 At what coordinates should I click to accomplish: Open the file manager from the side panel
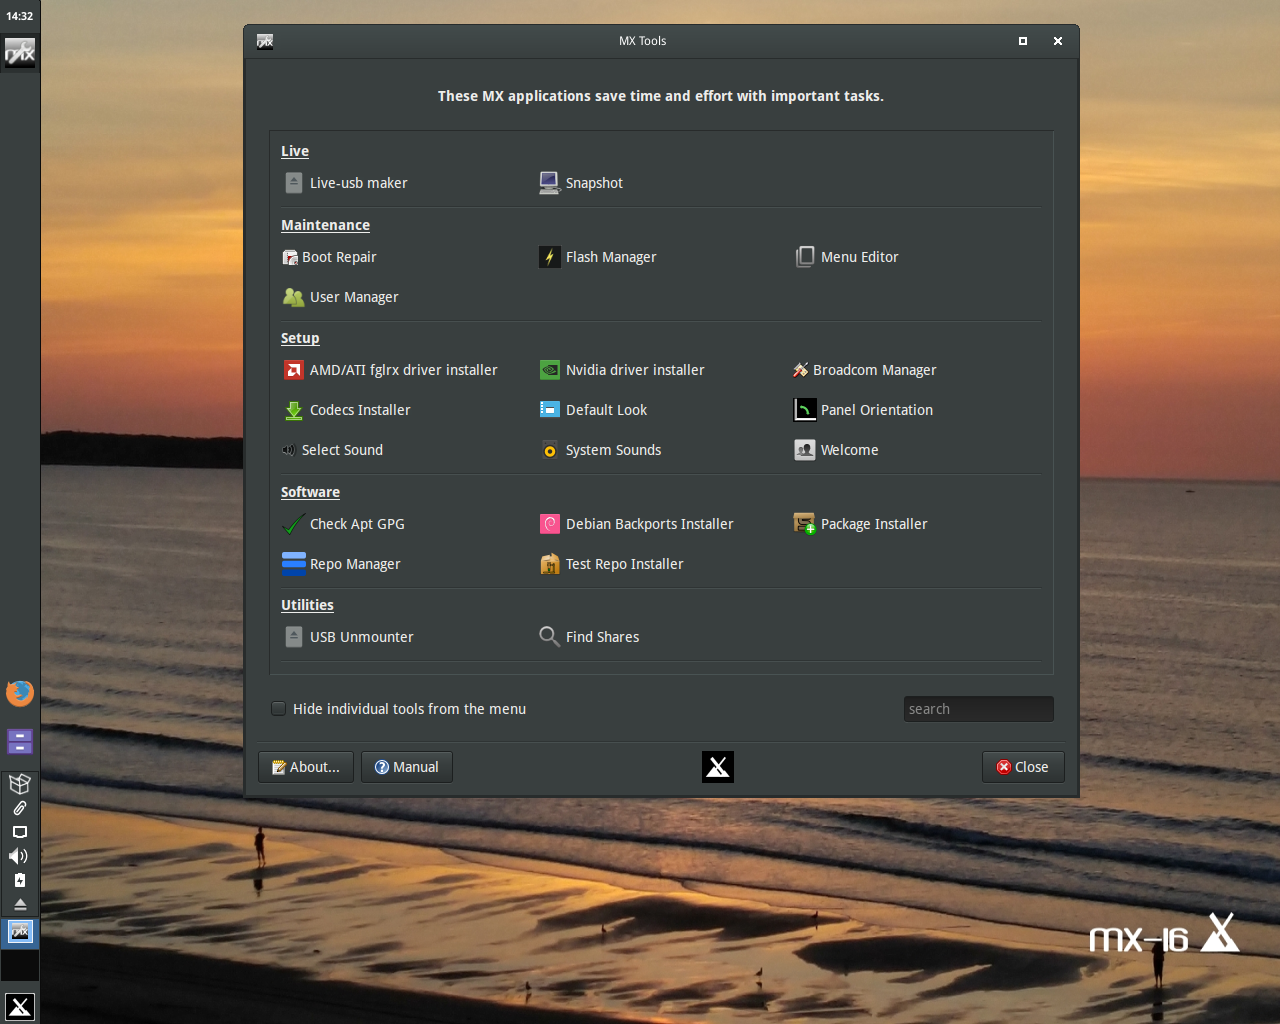[x=20, y=742]
